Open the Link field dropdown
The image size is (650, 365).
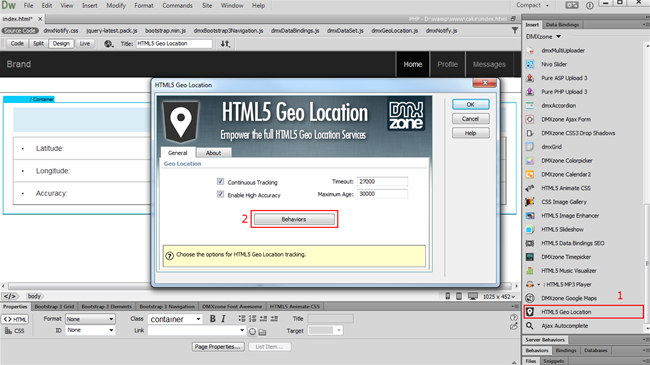(196, 331)
